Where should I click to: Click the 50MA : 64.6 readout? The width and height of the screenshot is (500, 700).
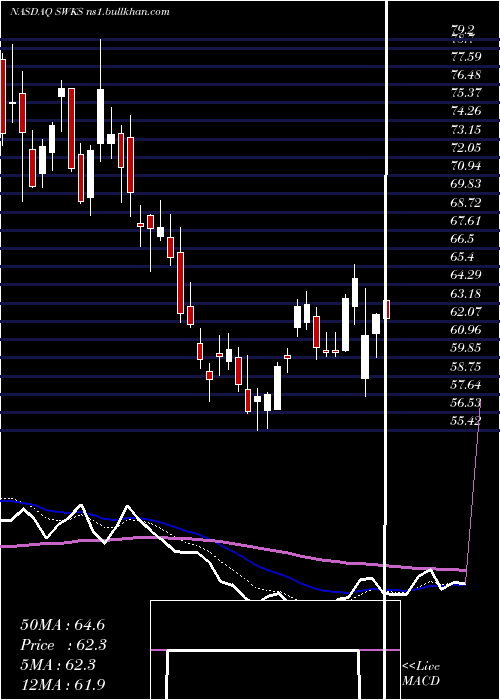[x=63, y=625]
